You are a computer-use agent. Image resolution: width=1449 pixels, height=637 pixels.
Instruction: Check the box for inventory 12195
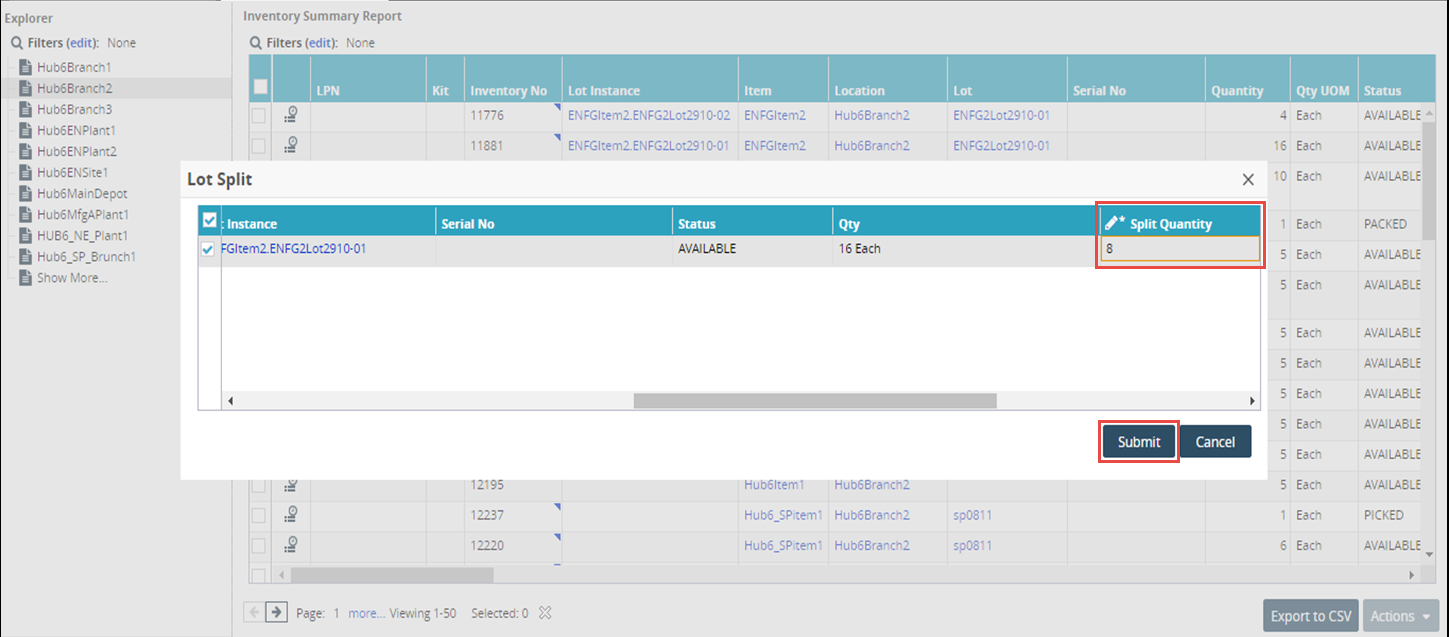coord(259,485)
